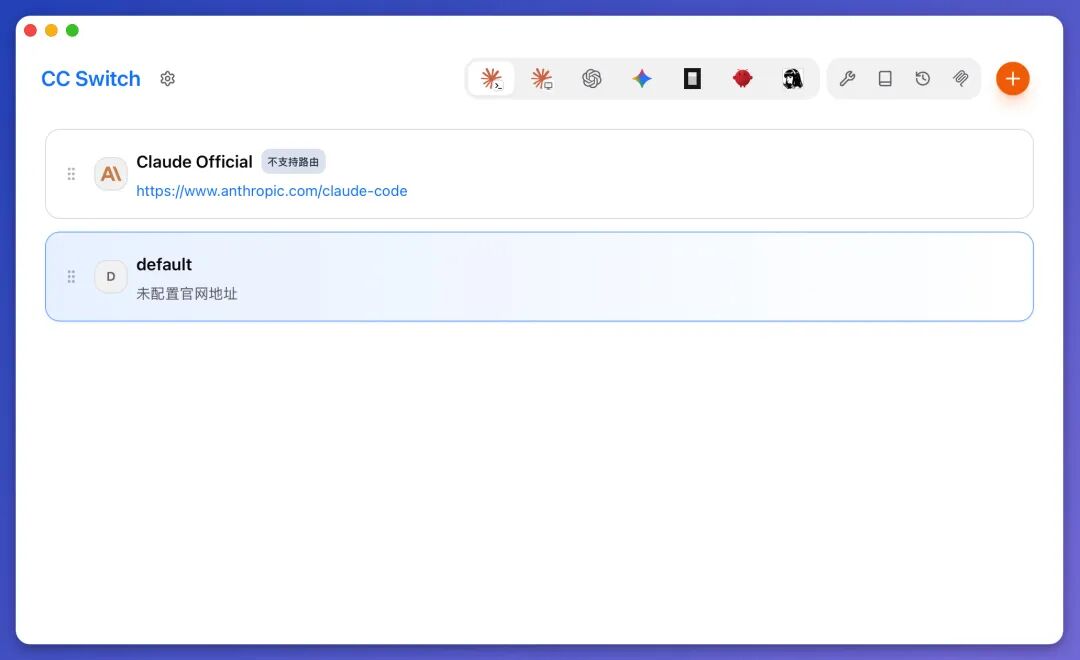Image resolution: width=1080 pixels, height=660 pixels.
Task: Switch to the black square logo app tab
Action: [692, 79]
